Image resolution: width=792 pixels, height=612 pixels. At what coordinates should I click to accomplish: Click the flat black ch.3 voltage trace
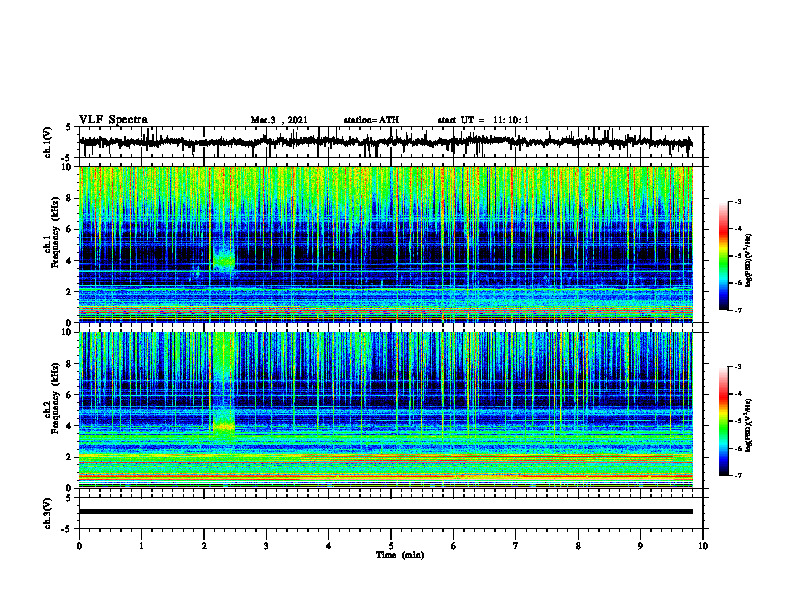click(x=385, y=512)
